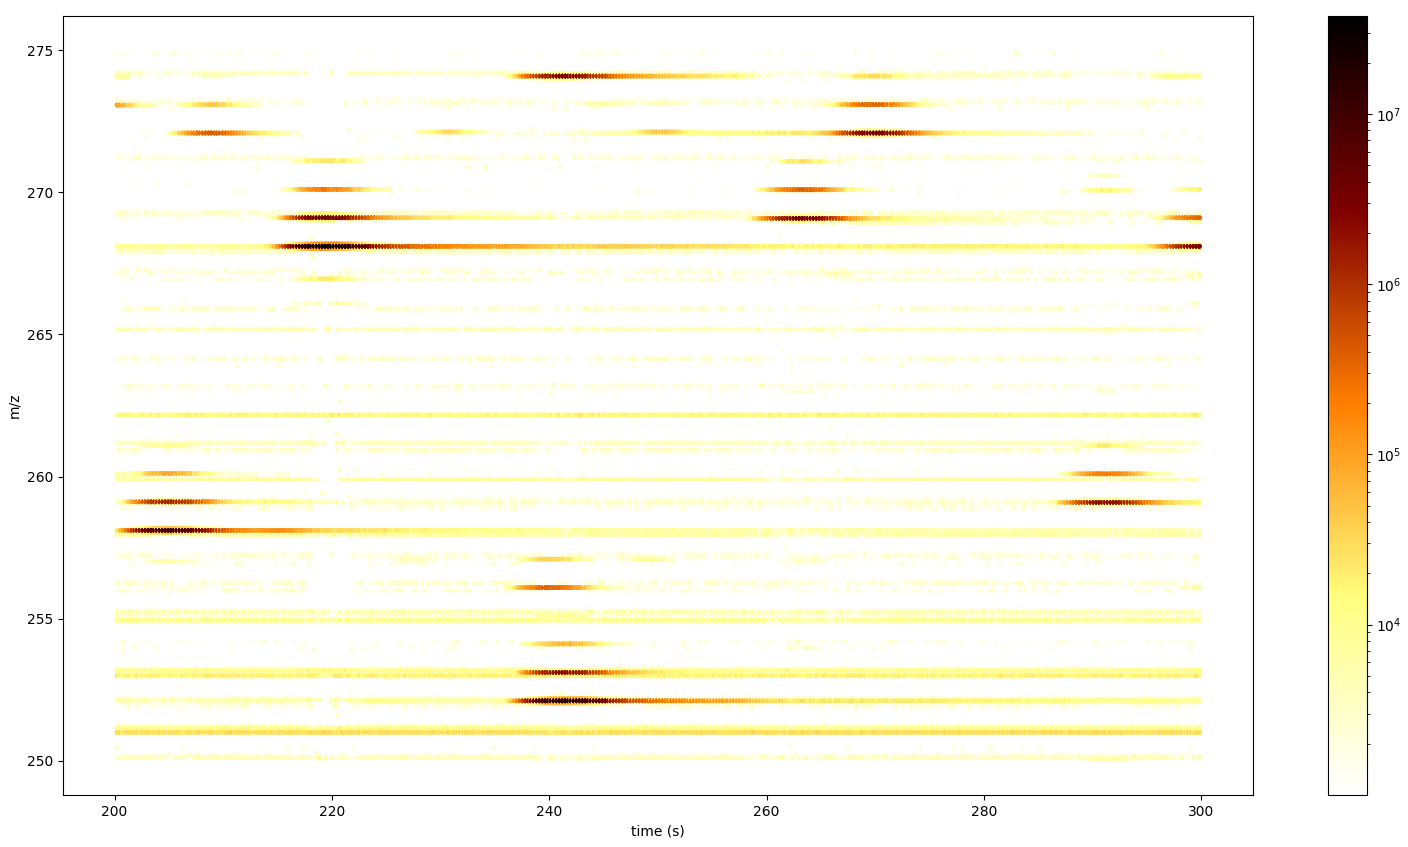Click the peak at m/z 273, time 269
Screen dimensions: 1408x847
[875, 104]
